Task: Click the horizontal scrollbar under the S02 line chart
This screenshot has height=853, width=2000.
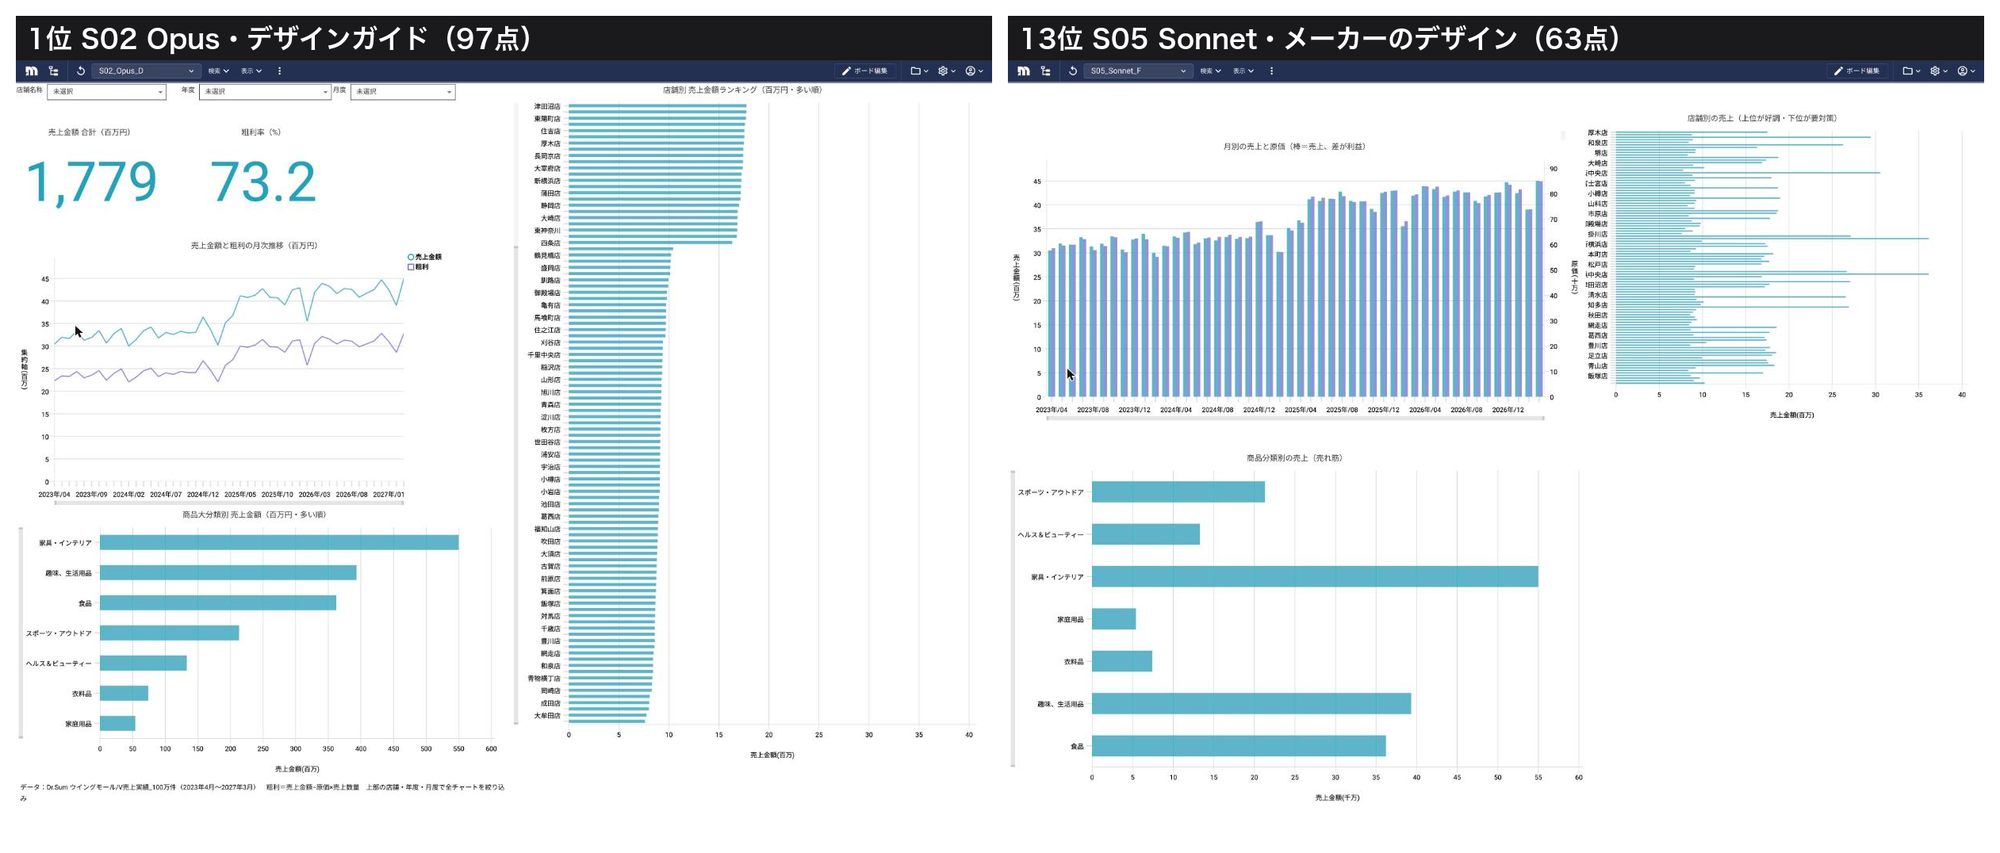Action: tap(229, 503)
